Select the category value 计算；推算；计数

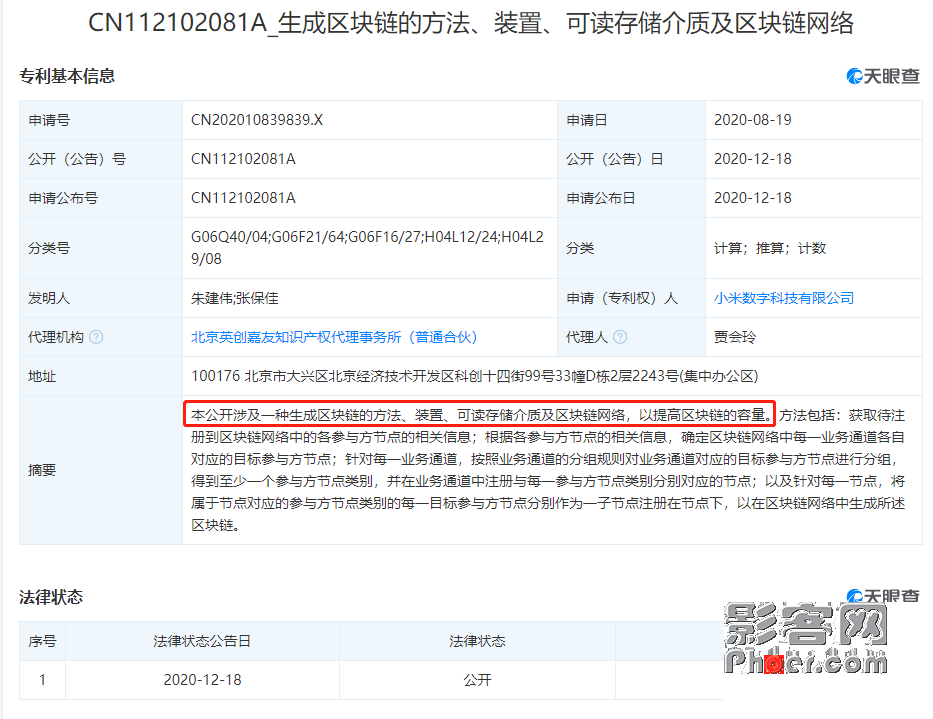coord(770,248)
